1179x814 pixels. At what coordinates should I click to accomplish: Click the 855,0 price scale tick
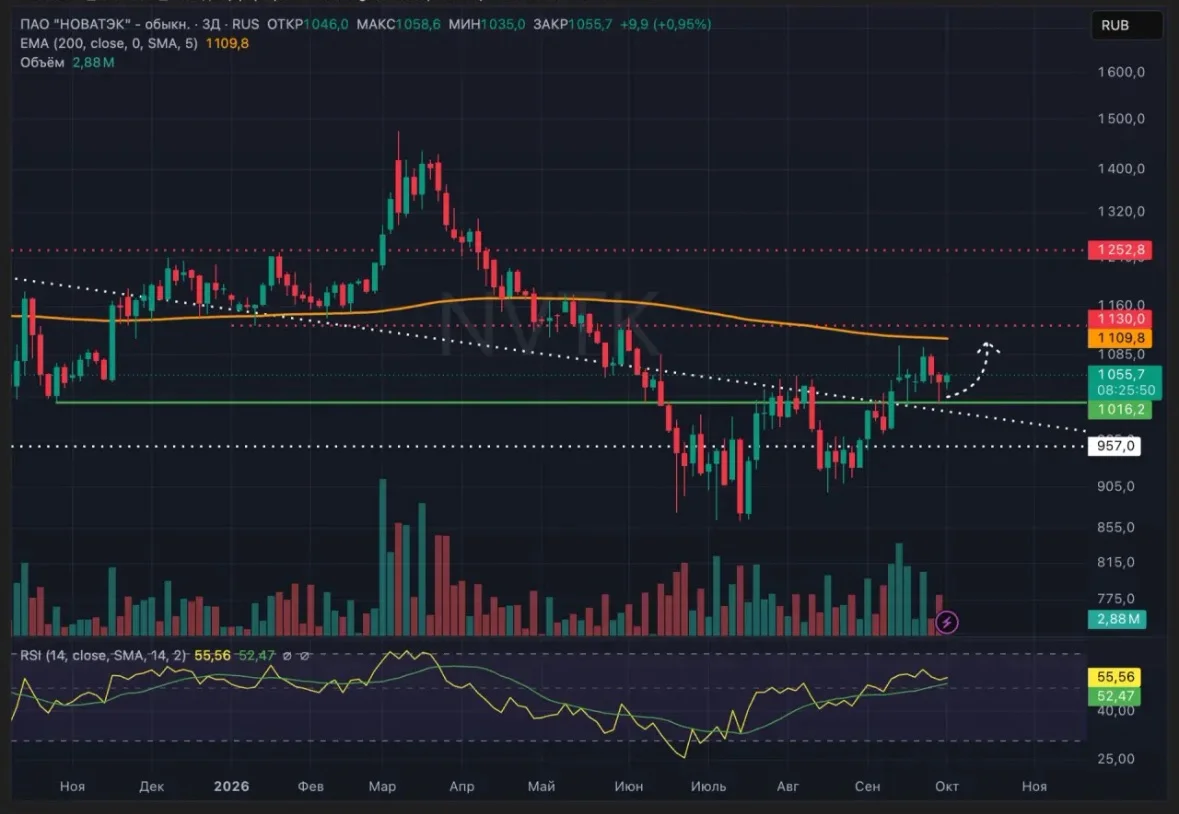pos(1116,527)
